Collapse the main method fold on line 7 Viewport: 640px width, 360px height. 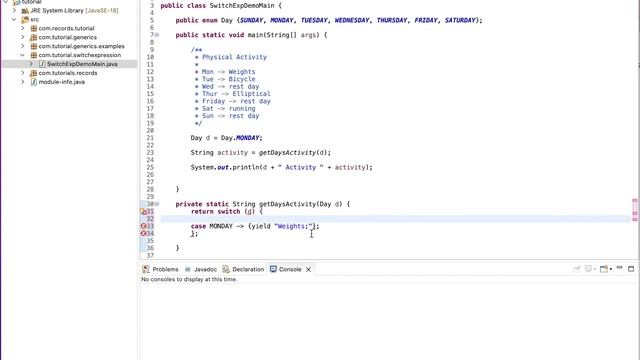pos(157,35)
